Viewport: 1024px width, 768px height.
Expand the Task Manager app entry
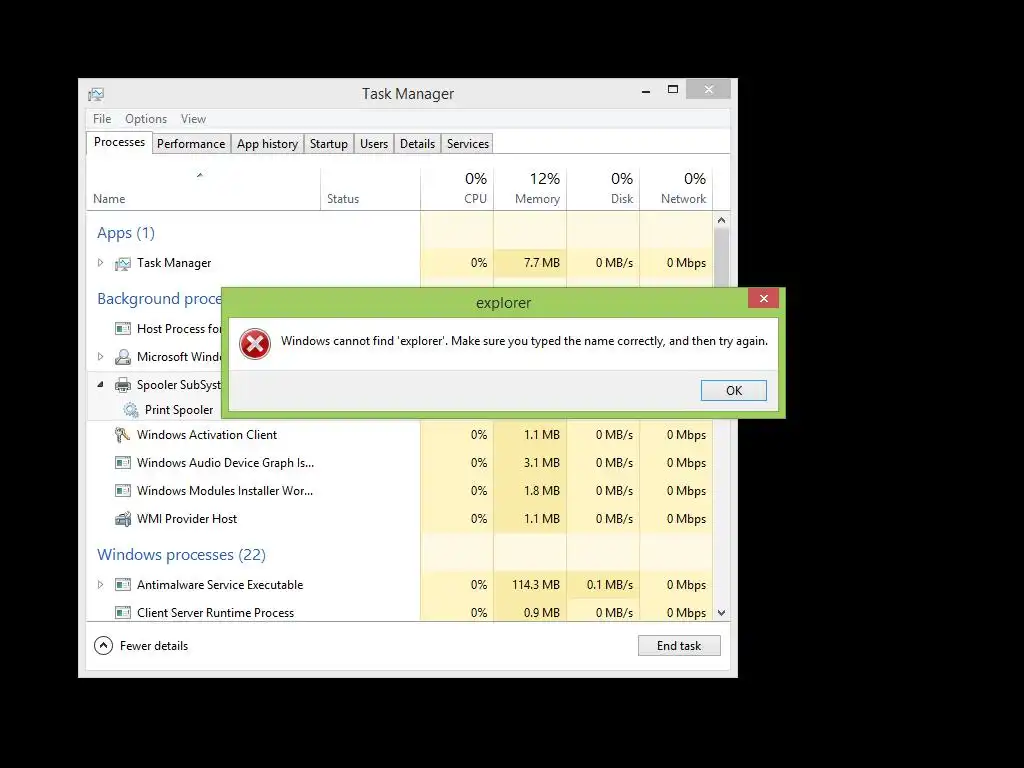coord(101,263)
